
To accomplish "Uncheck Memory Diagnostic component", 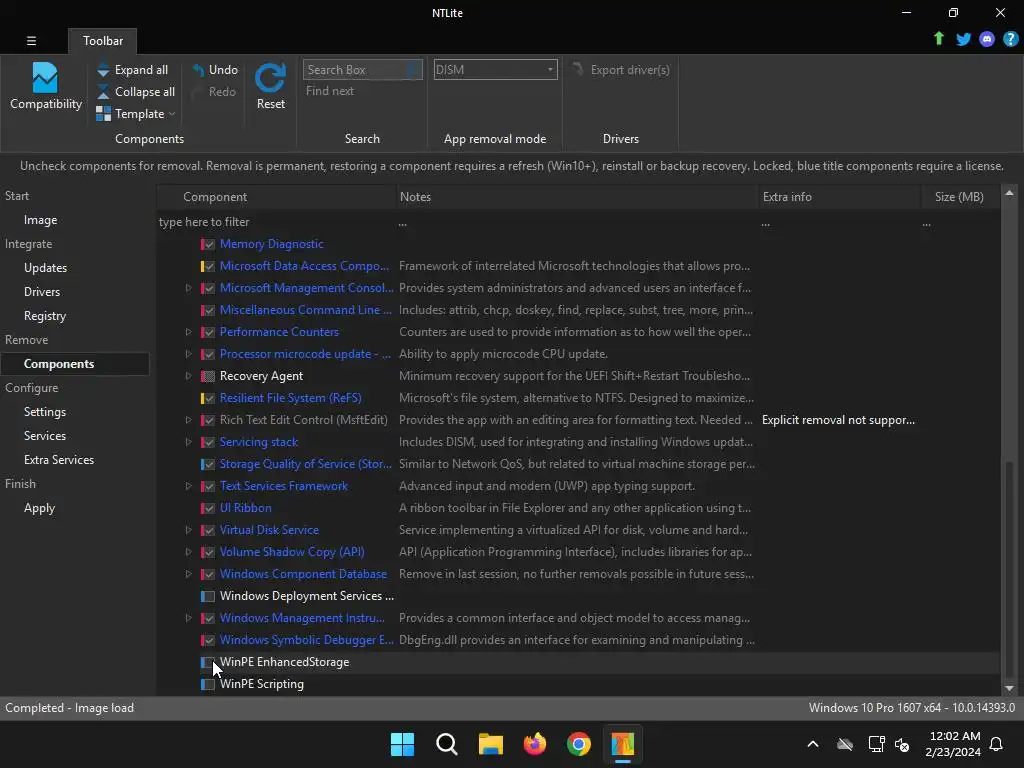I will pyautogui.click(x=208, y=244).
